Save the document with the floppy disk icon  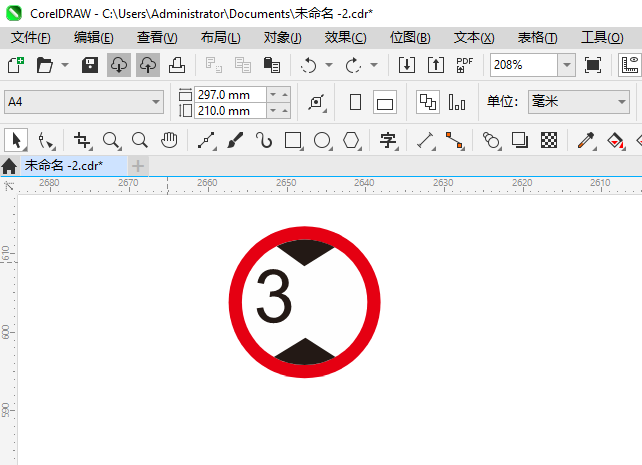coord(90,65)
